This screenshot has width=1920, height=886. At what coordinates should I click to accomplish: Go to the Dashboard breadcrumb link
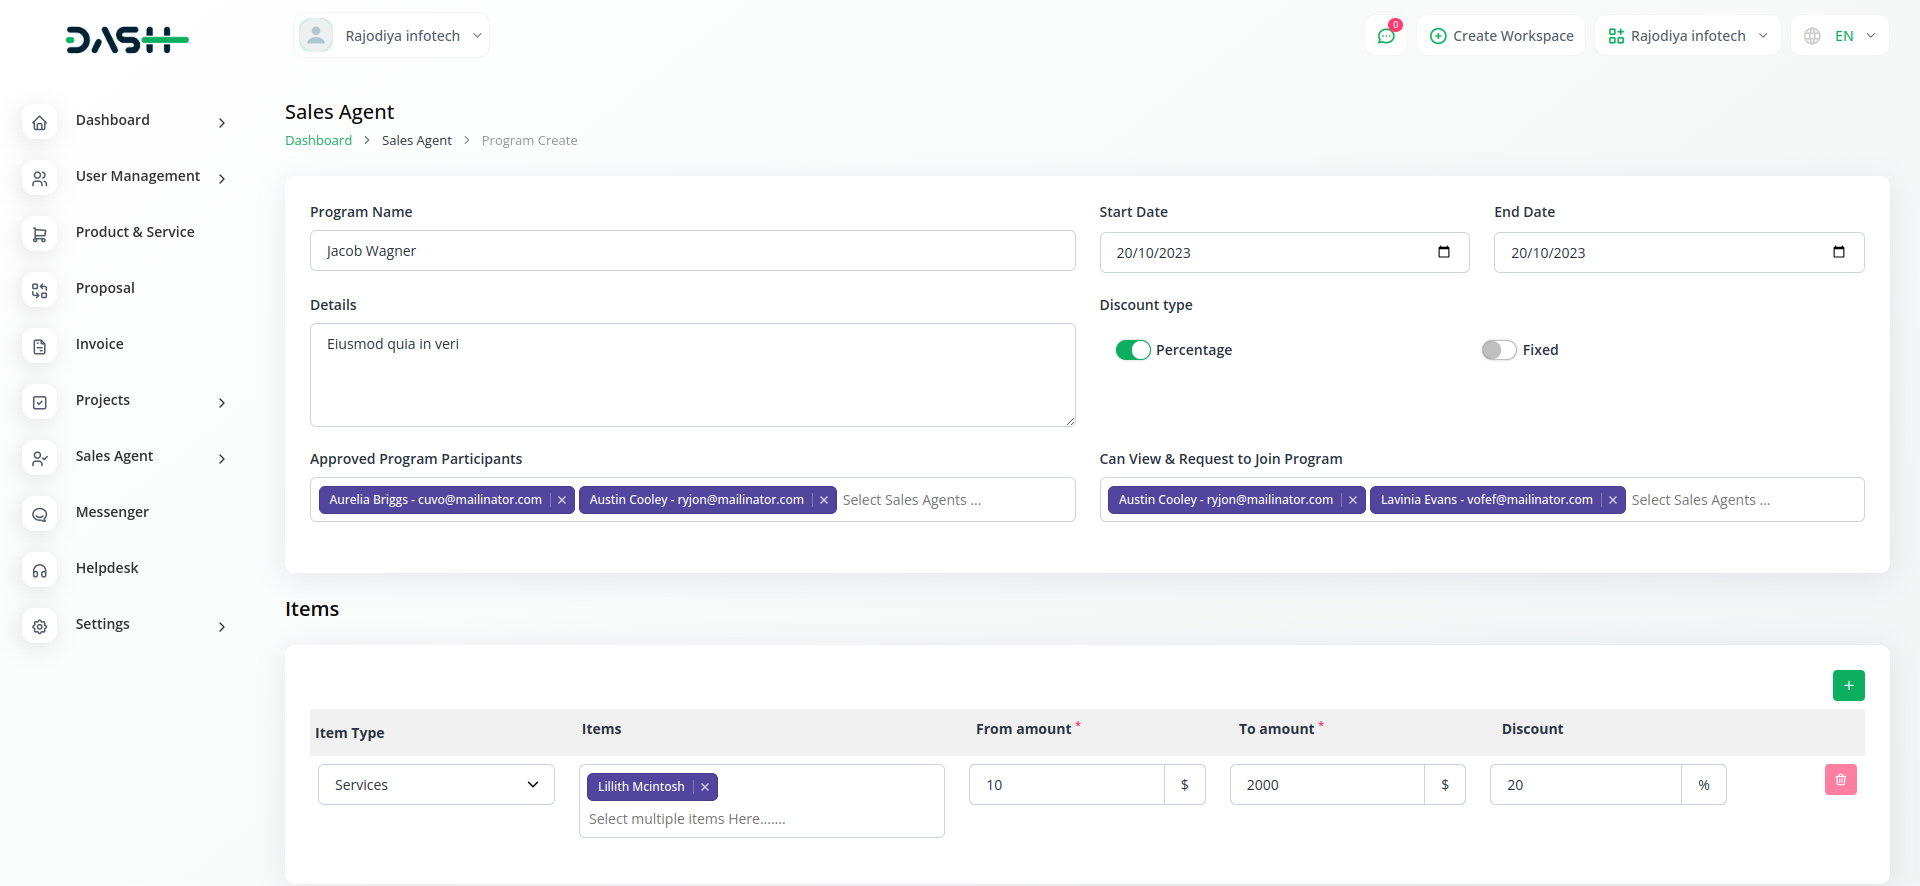pos(318,141)
